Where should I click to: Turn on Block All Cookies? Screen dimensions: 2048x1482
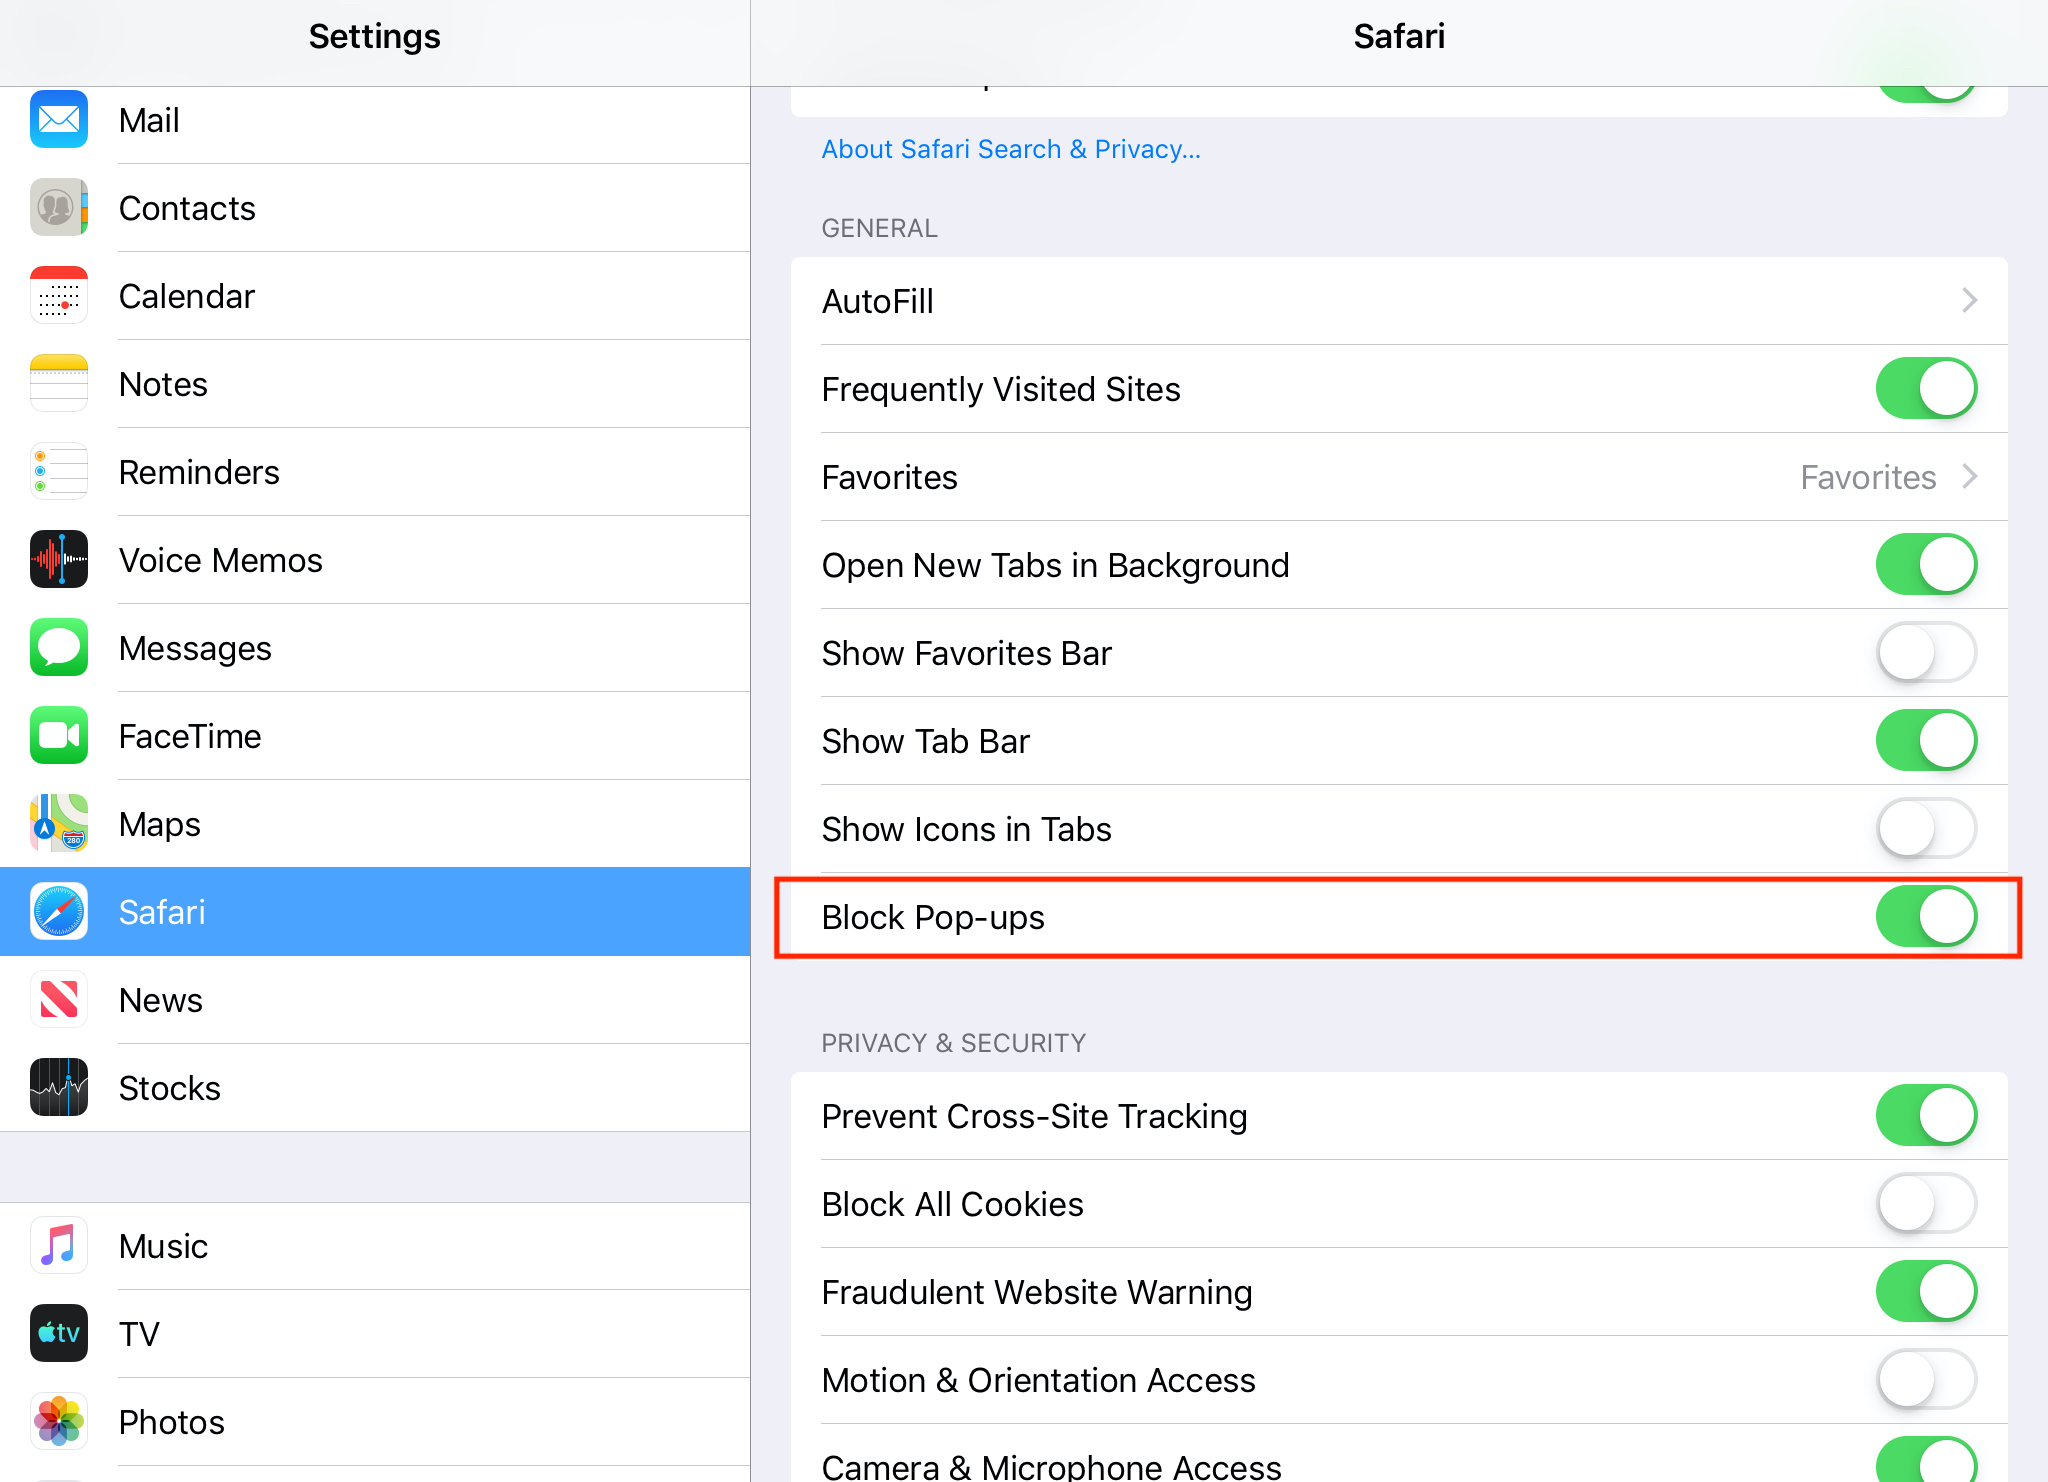coord(1926,1204)
